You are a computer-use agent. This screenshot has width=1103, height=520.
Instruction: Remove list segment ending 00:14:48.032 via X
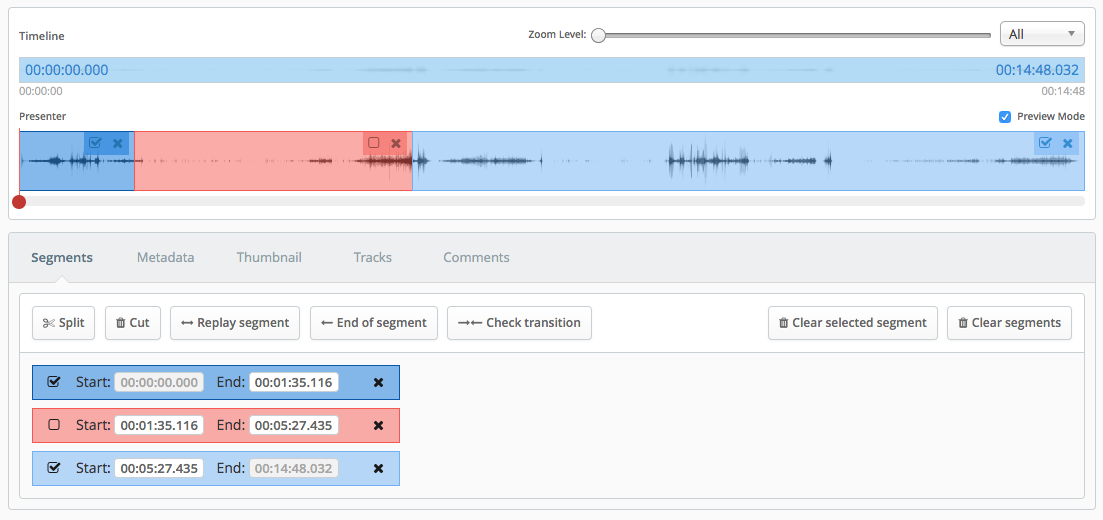(378, 469)
